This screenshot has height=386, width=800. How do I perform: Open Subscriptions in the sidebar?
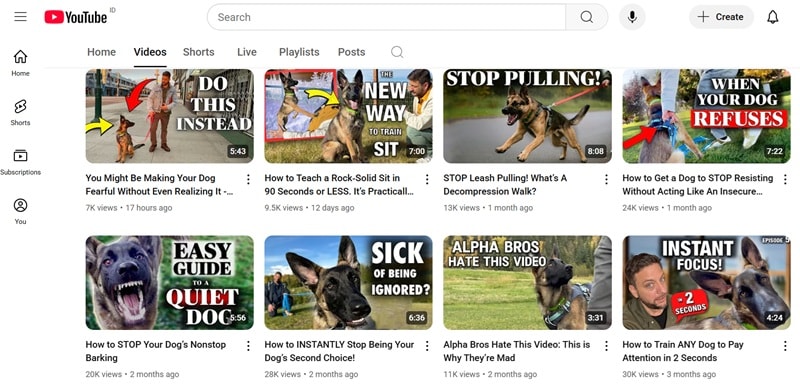(x=20, y=162)
